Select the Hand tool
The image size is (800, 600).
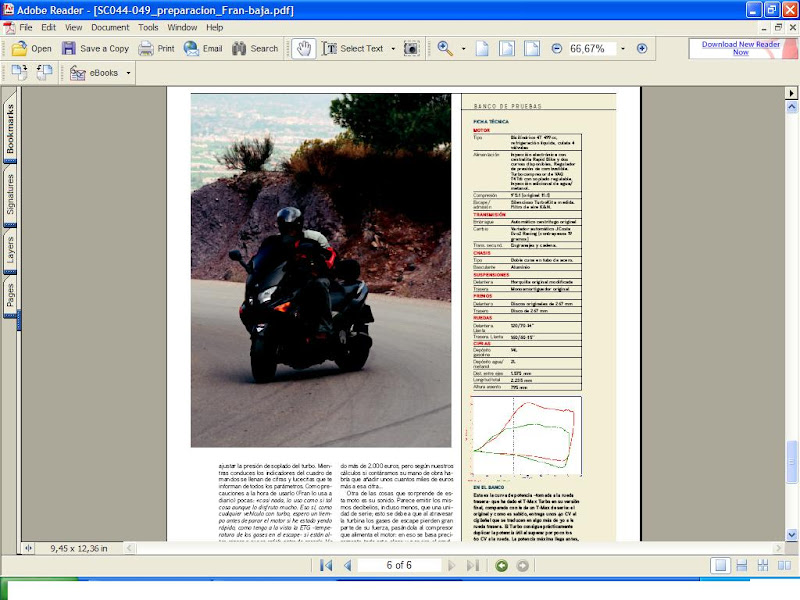pos(304,48)
